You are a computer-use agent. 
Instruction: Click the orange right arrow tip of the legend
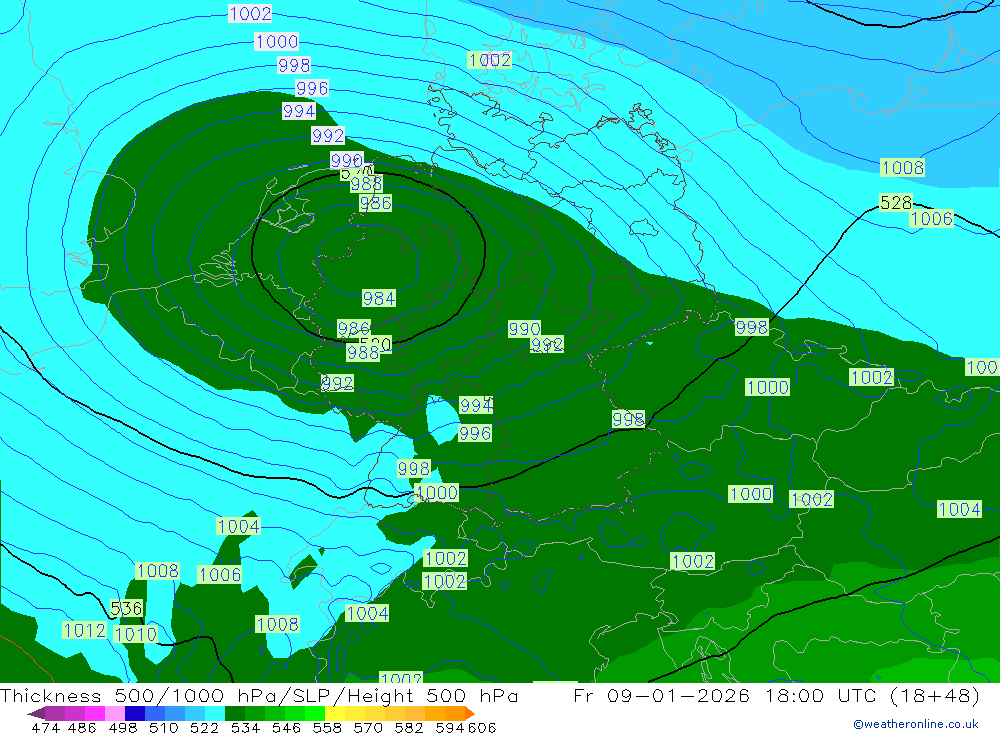pos(470,713)
